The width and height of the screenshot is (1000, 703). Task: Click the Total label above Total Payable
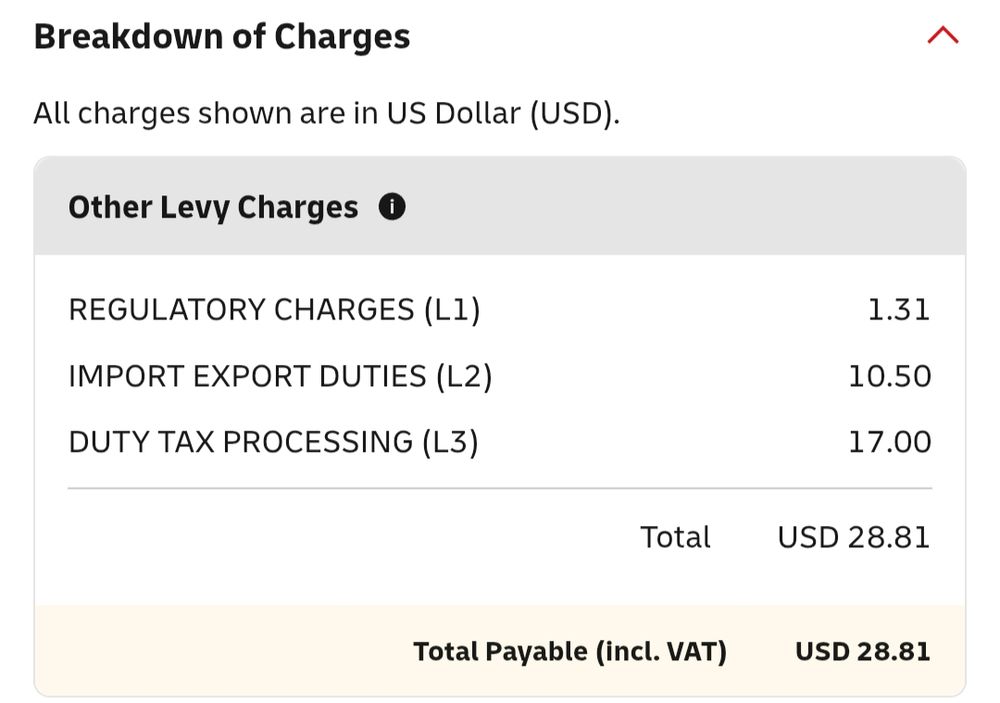tap(675, 537)
